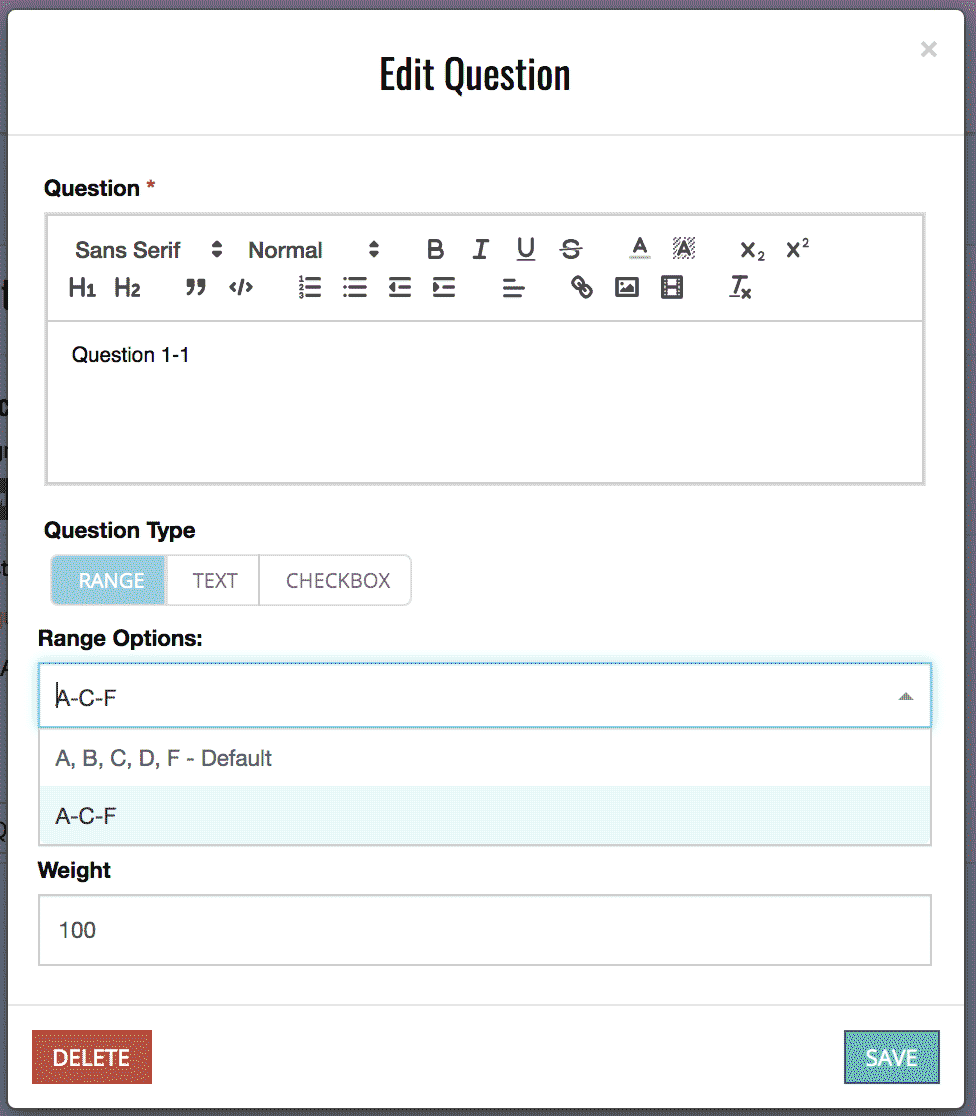Select the RANGE question type
Screen dimensions: 976x1116
[109, 580]
